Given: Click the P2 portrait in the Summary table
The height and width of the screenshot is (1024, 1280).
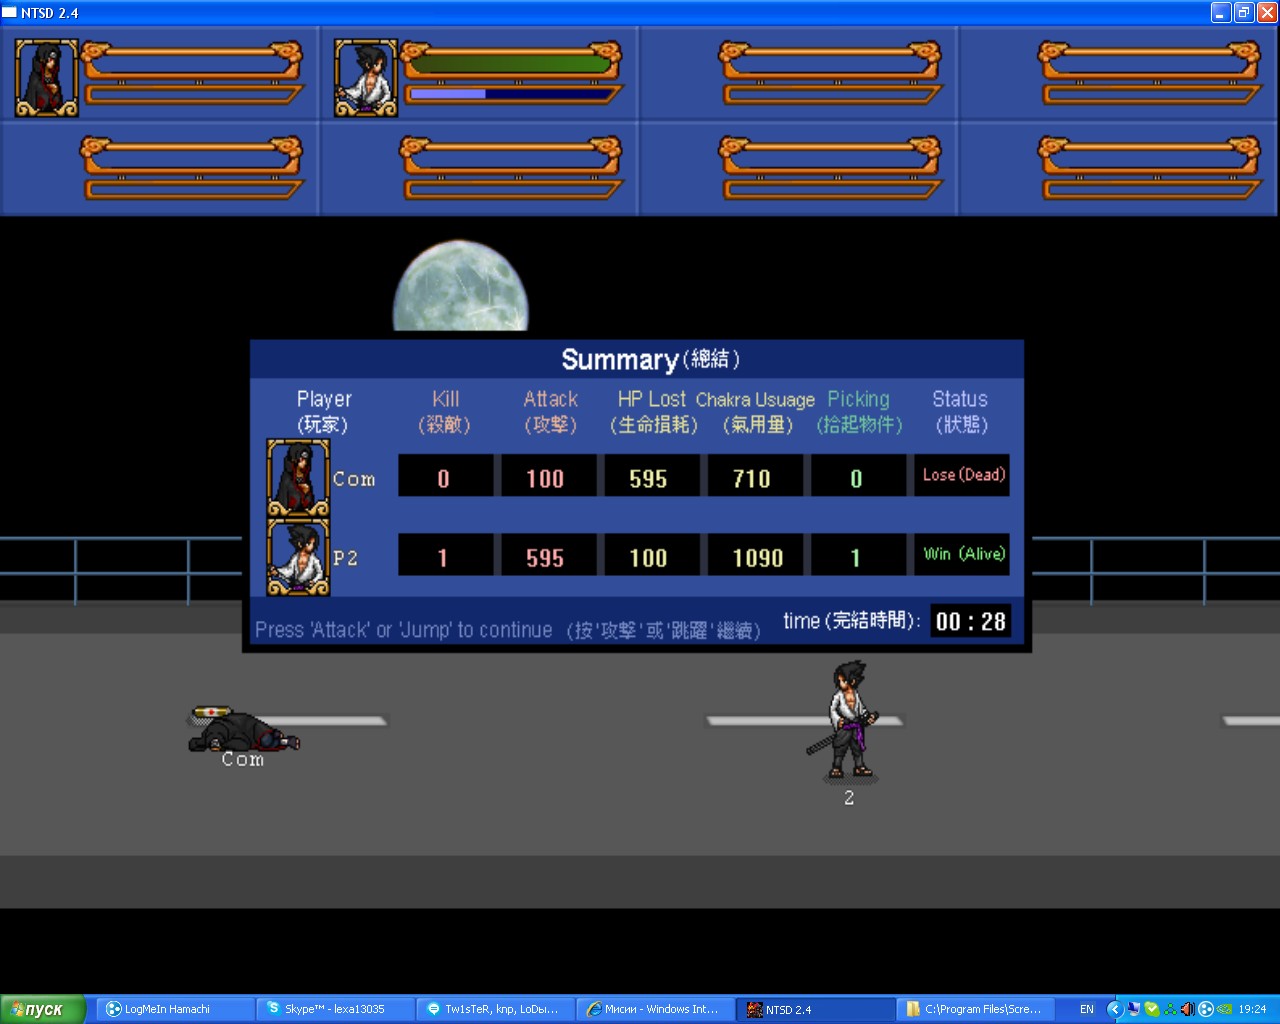Looking at the screenshot, I should (x=298, y=558).
